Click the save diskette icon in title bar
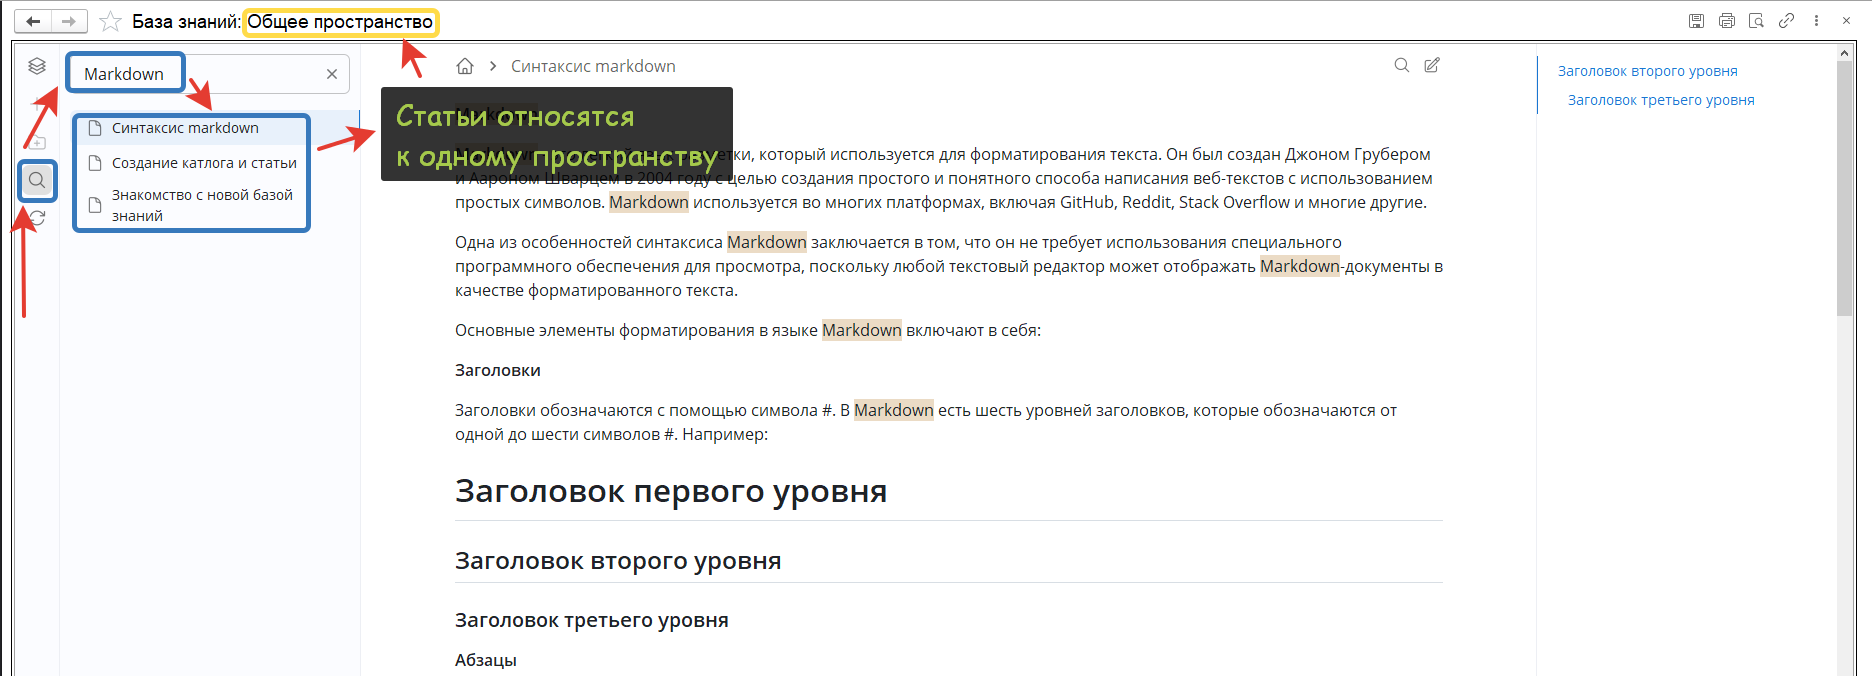The height and width of the screenshot is (676, 1872). point(1696,21)
